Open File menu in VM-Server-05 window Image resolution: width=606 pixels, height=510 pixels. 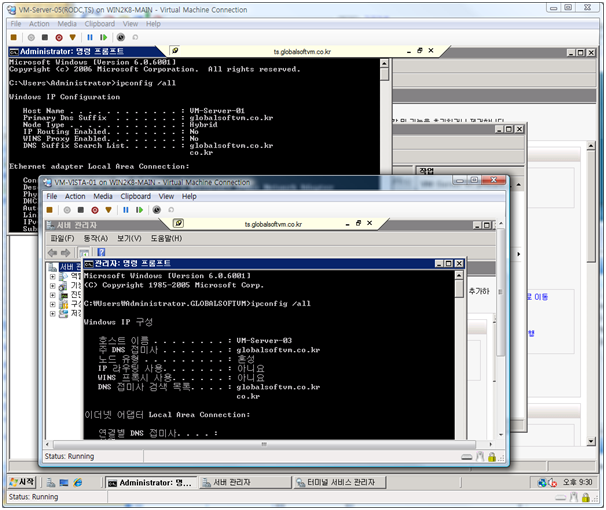coord(16,24)
